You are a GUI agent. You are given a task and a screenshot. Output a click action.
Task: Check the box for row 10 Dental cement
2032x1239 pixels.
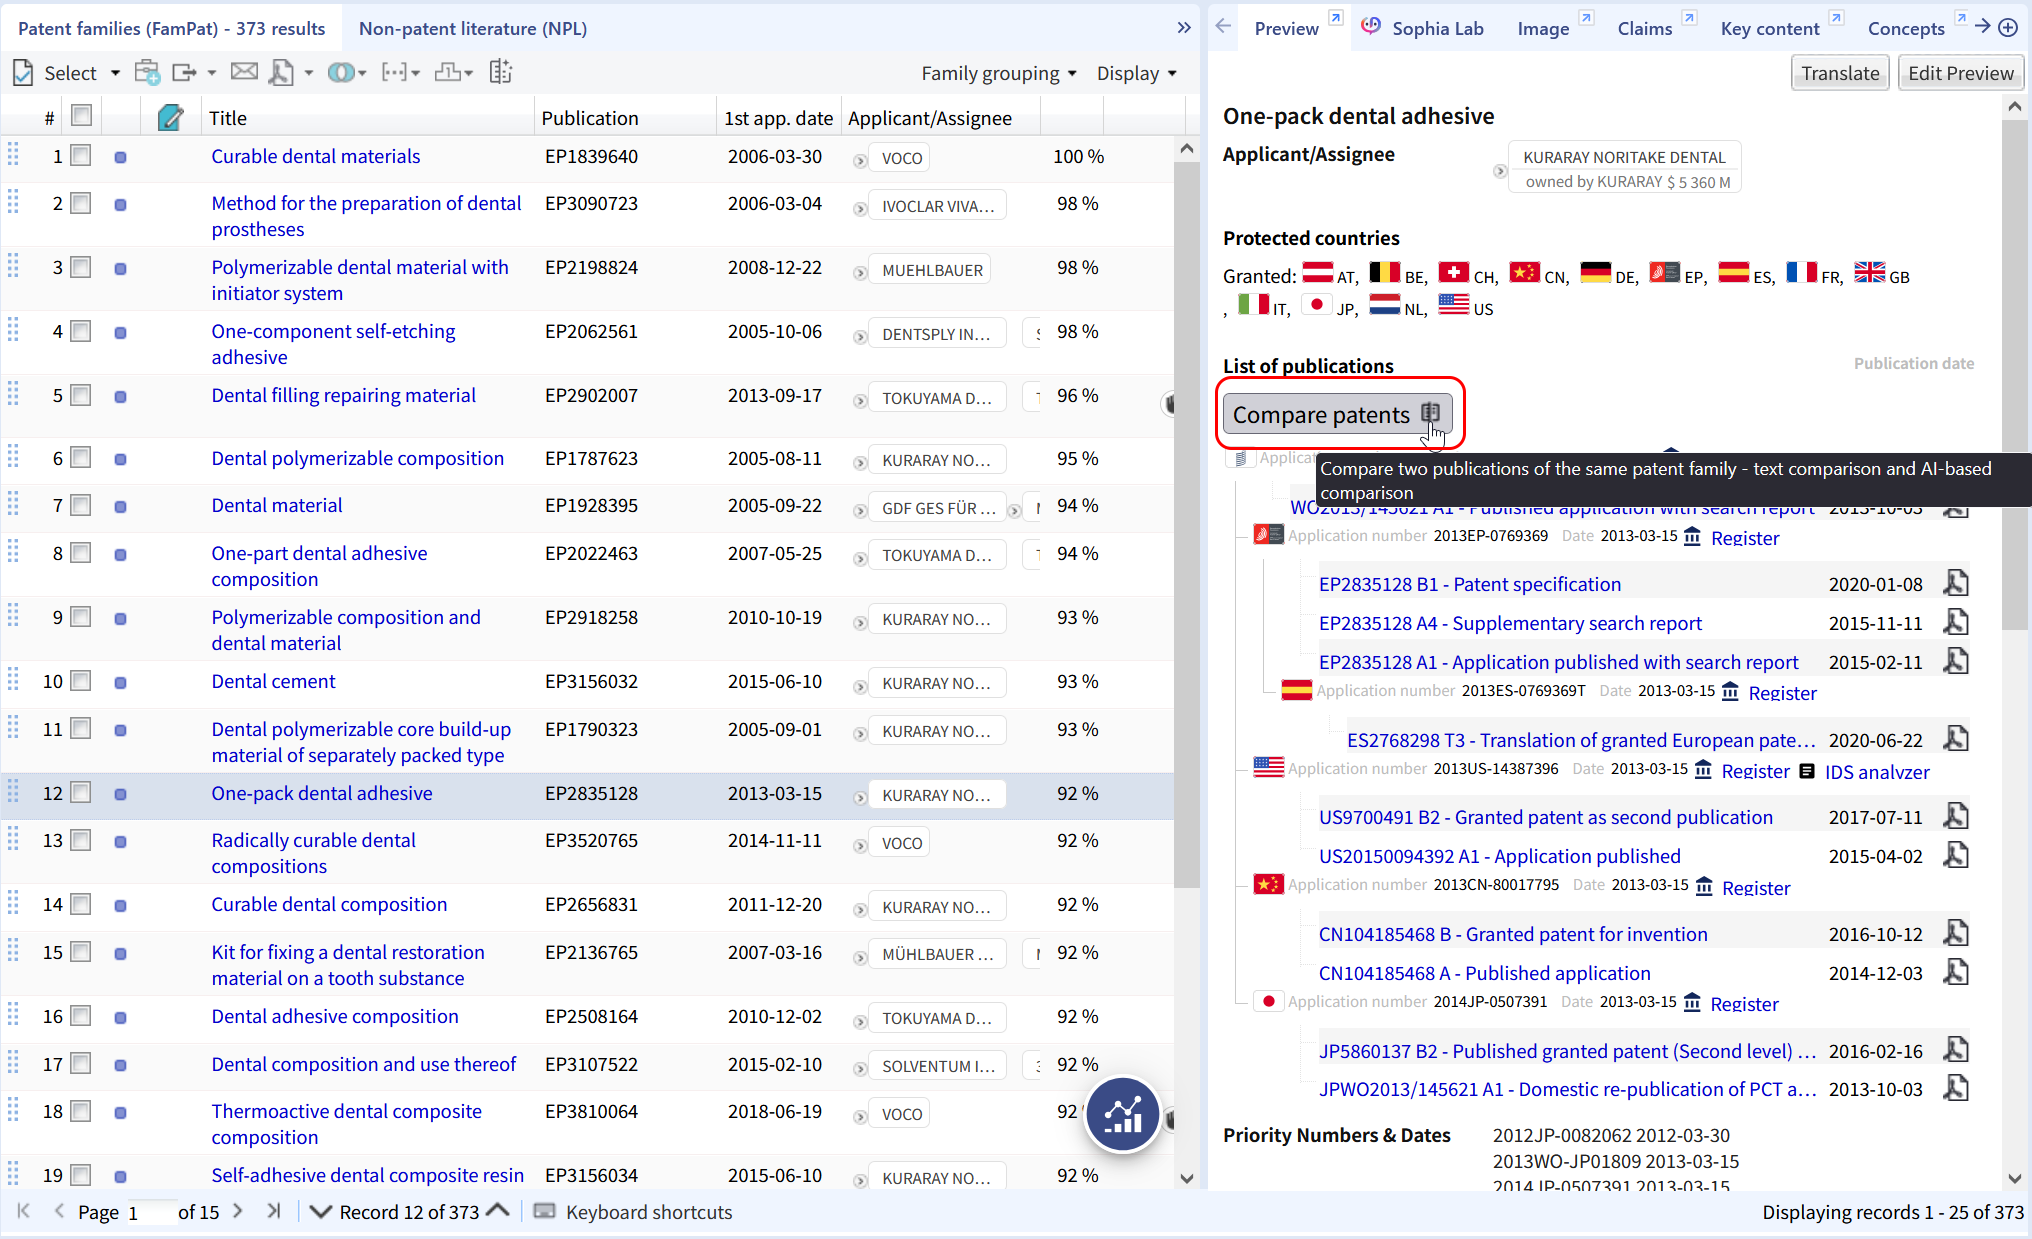coord(81,680)
